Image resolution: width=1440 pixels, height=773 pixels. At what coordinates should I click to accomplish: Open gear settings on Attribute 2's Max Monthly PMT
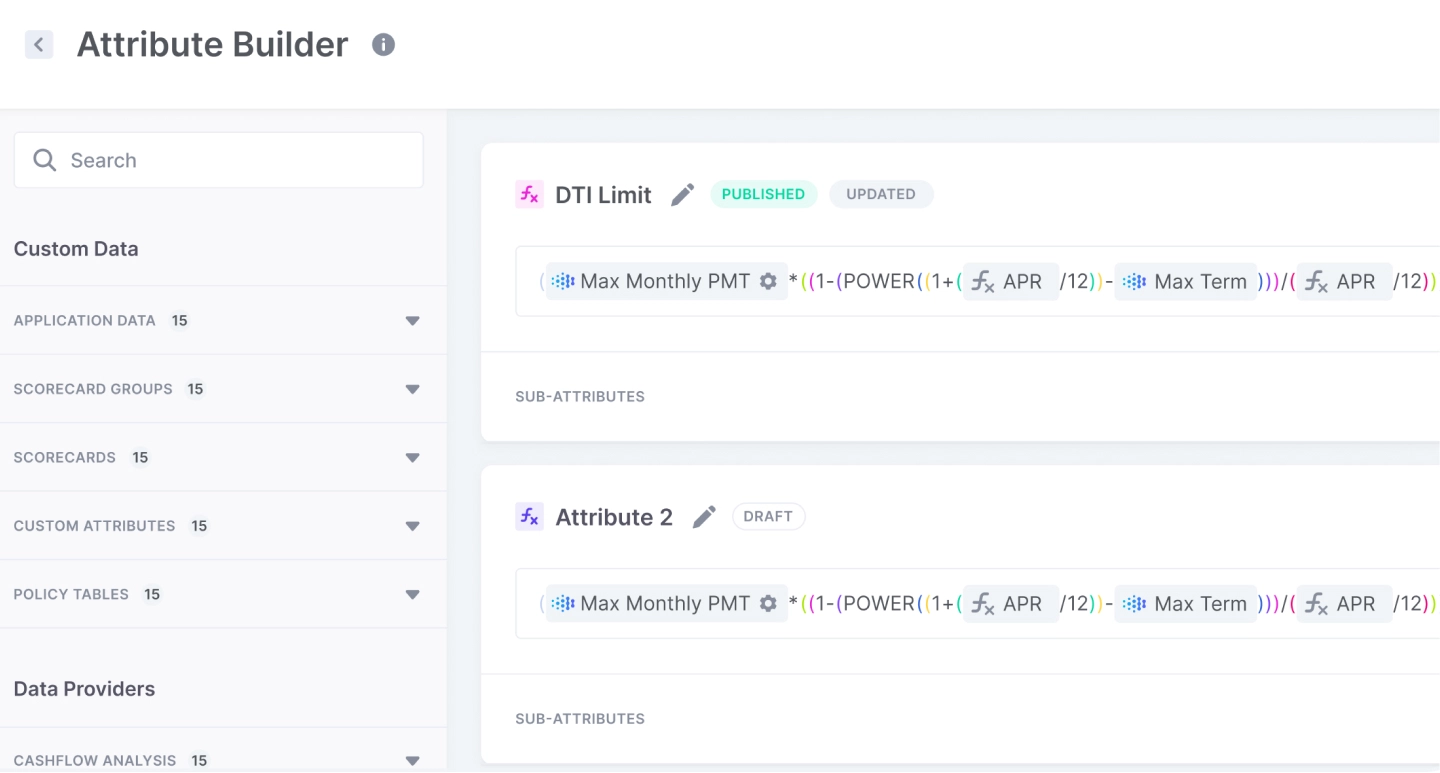click(x=767, y=603)
